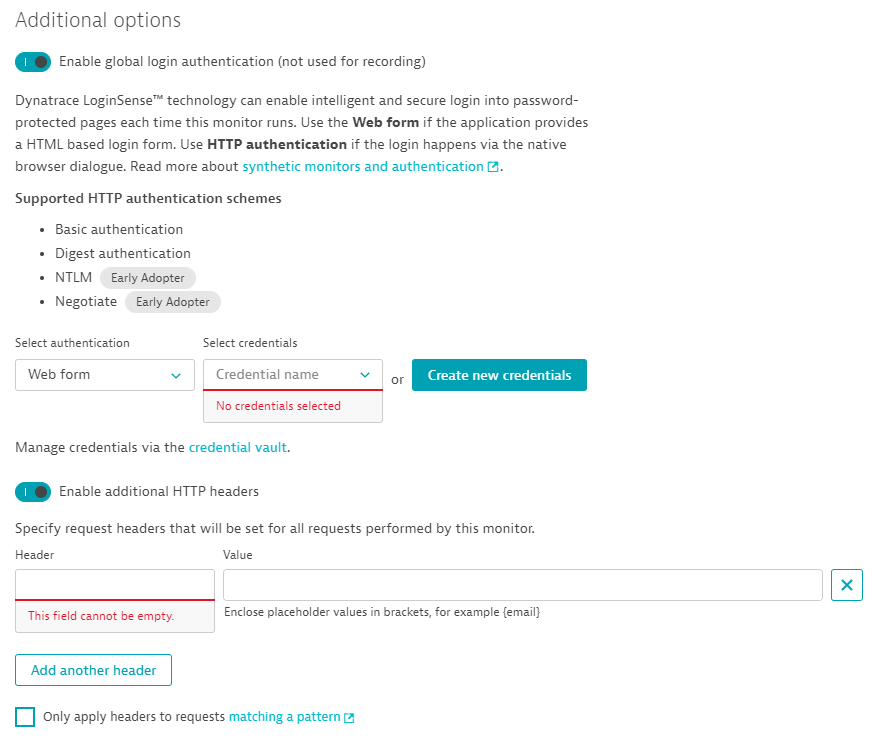
Task: Expand the Credential name dropdown
Action: 293,375
